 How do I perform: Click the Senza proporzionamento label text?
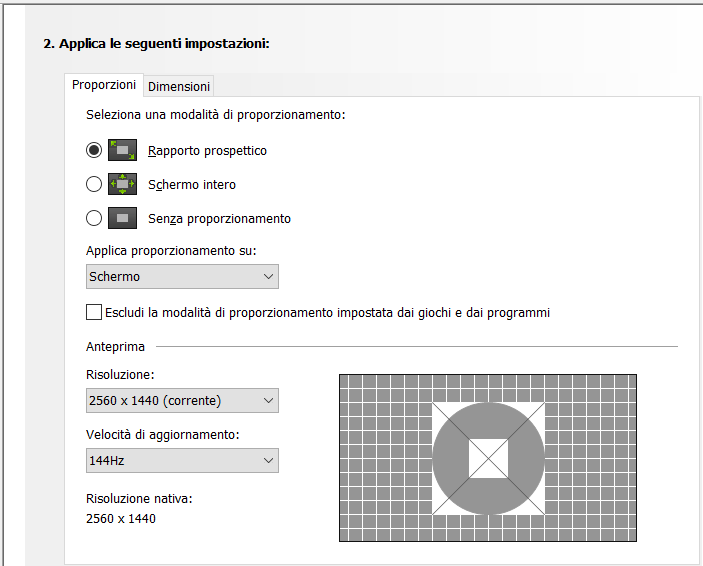coord(219,219)
